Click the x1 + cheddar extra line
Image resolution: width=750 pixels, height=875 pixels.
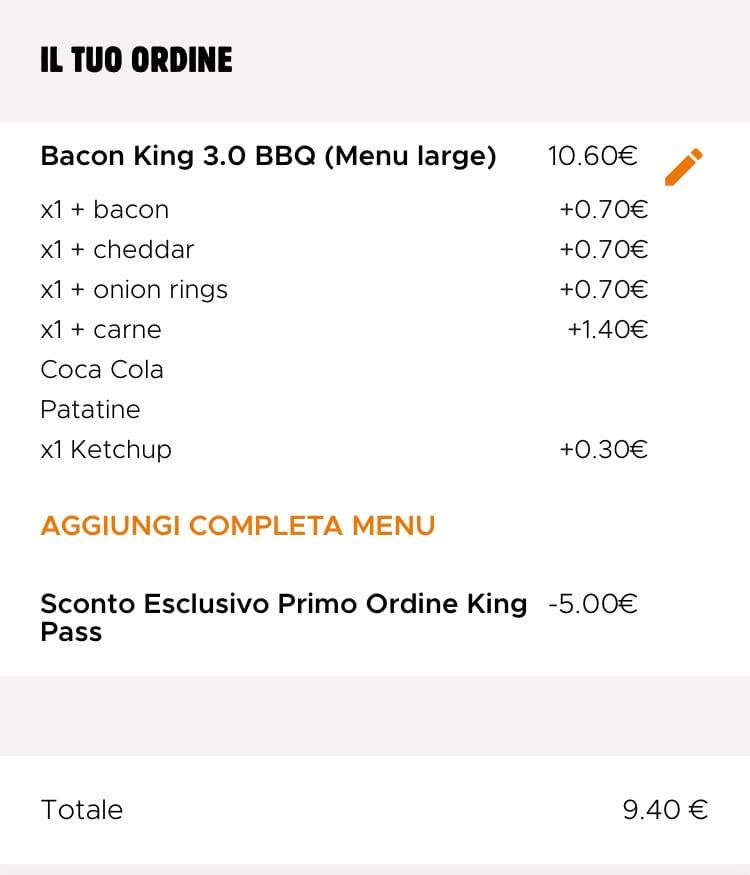[x=117, y=250]
